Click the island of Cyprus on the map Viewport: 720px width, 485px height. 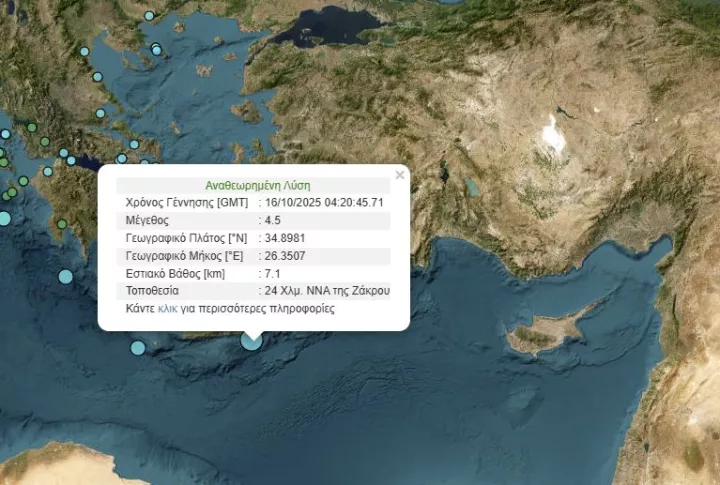click(545, 335)
